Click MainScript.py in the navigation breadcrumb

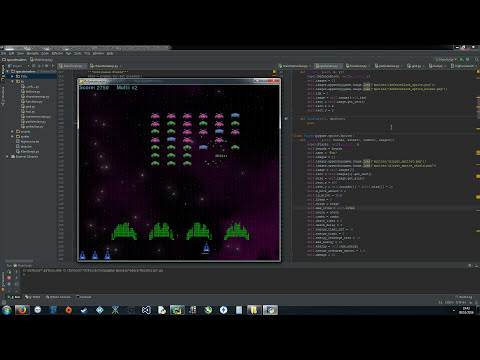click(42, 60)
